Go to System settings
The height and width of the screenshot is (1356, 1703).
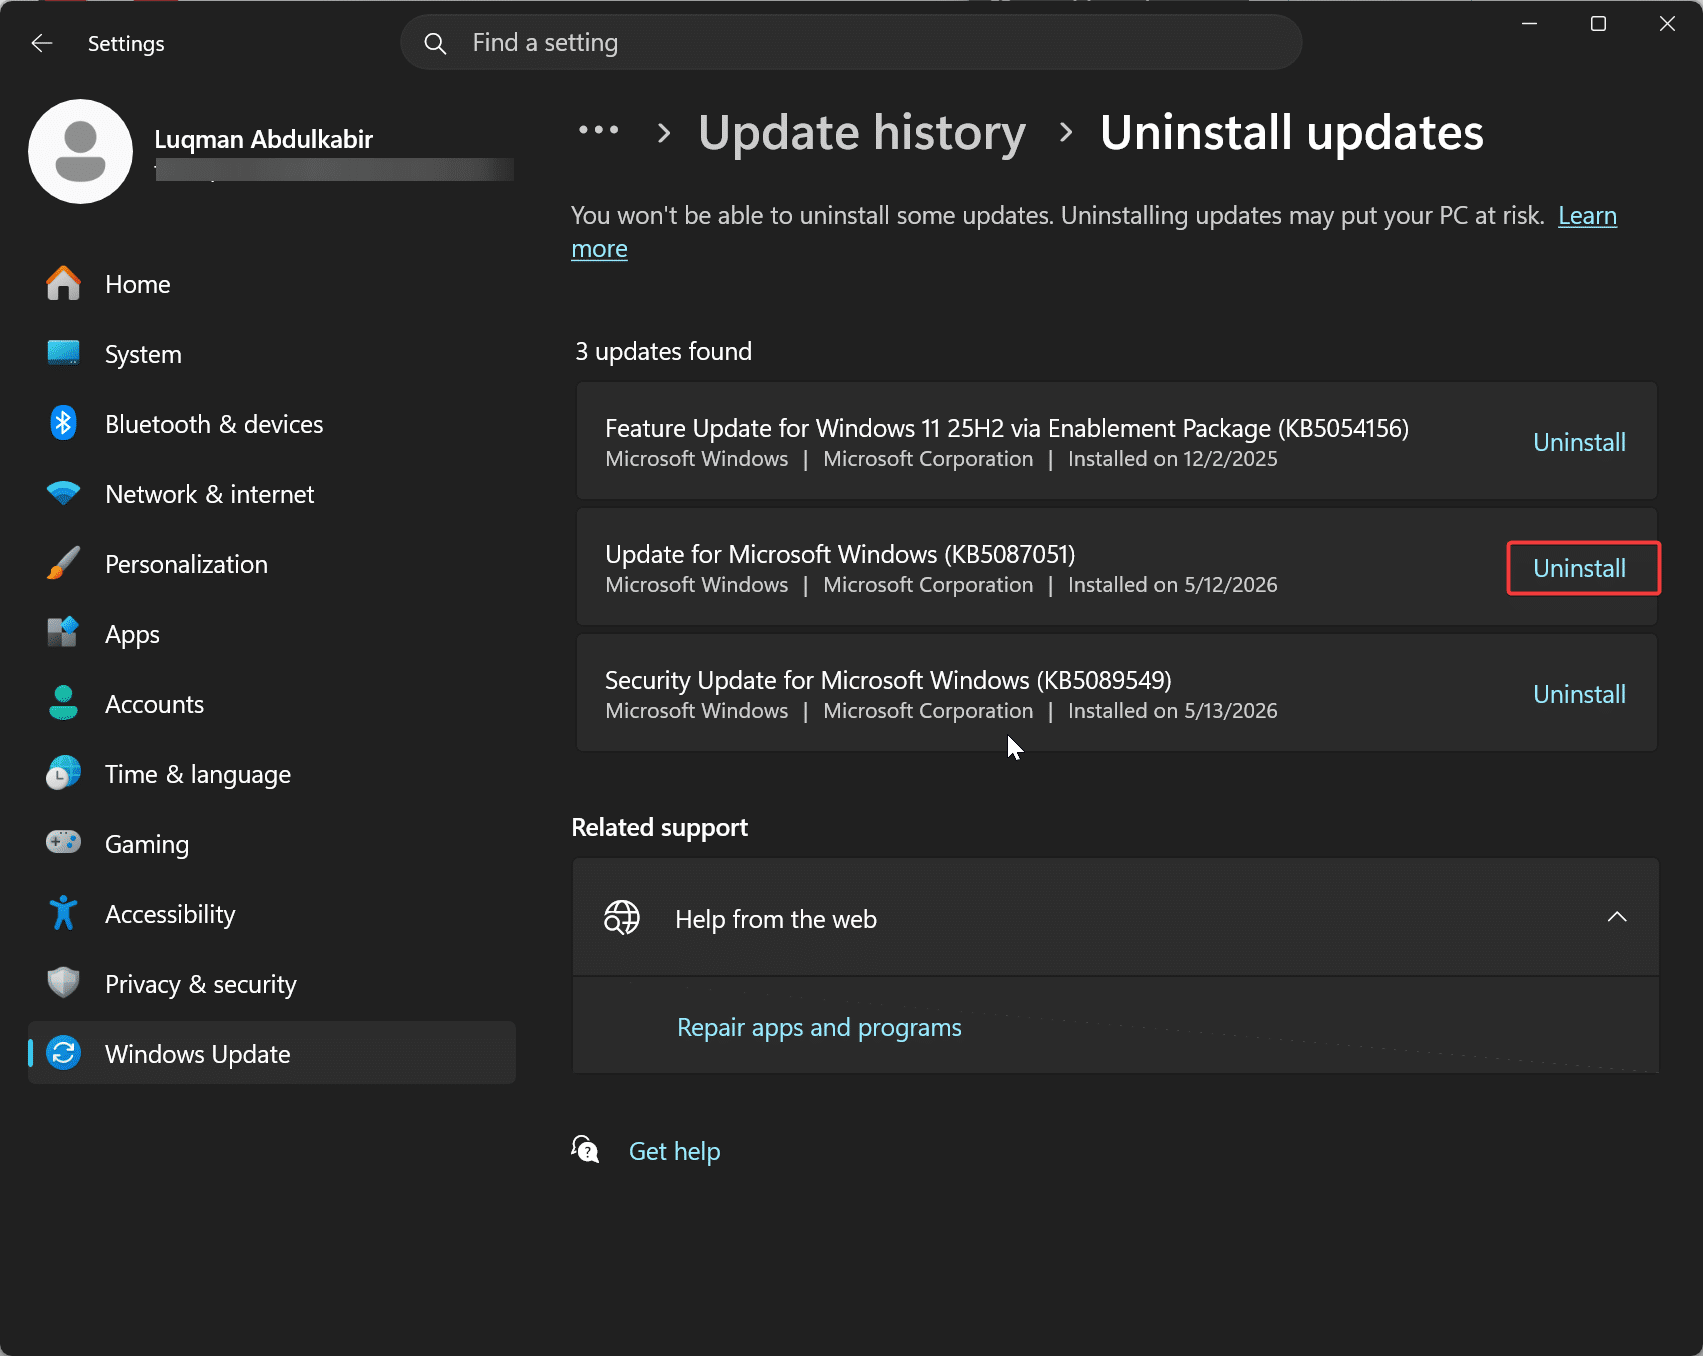pyautogui.click(x=272, y=354)
